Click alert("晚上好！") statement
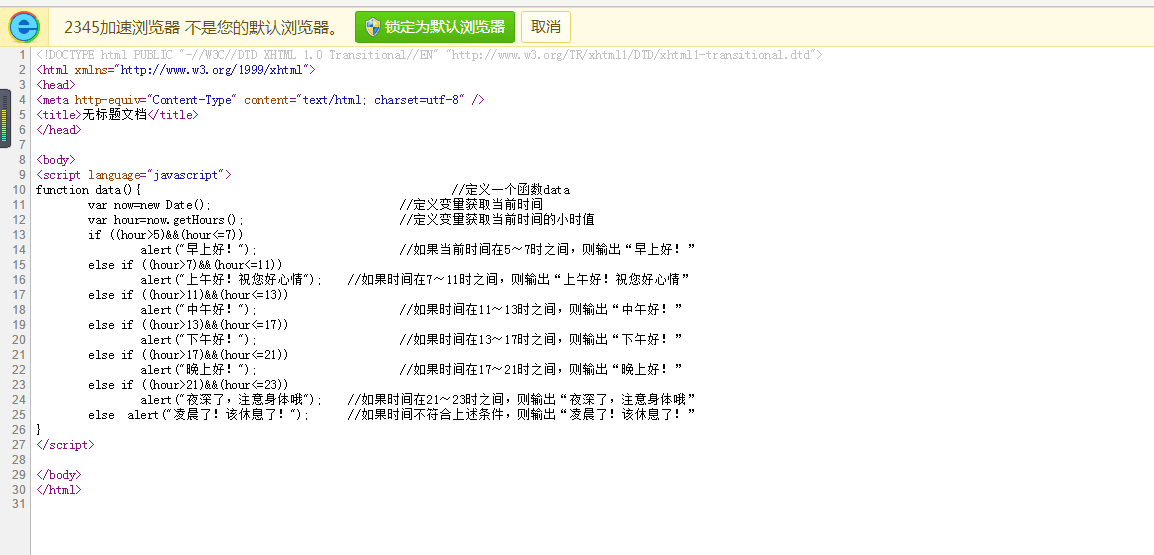Screen dimensions: 1154x555 tap(199, 370)
